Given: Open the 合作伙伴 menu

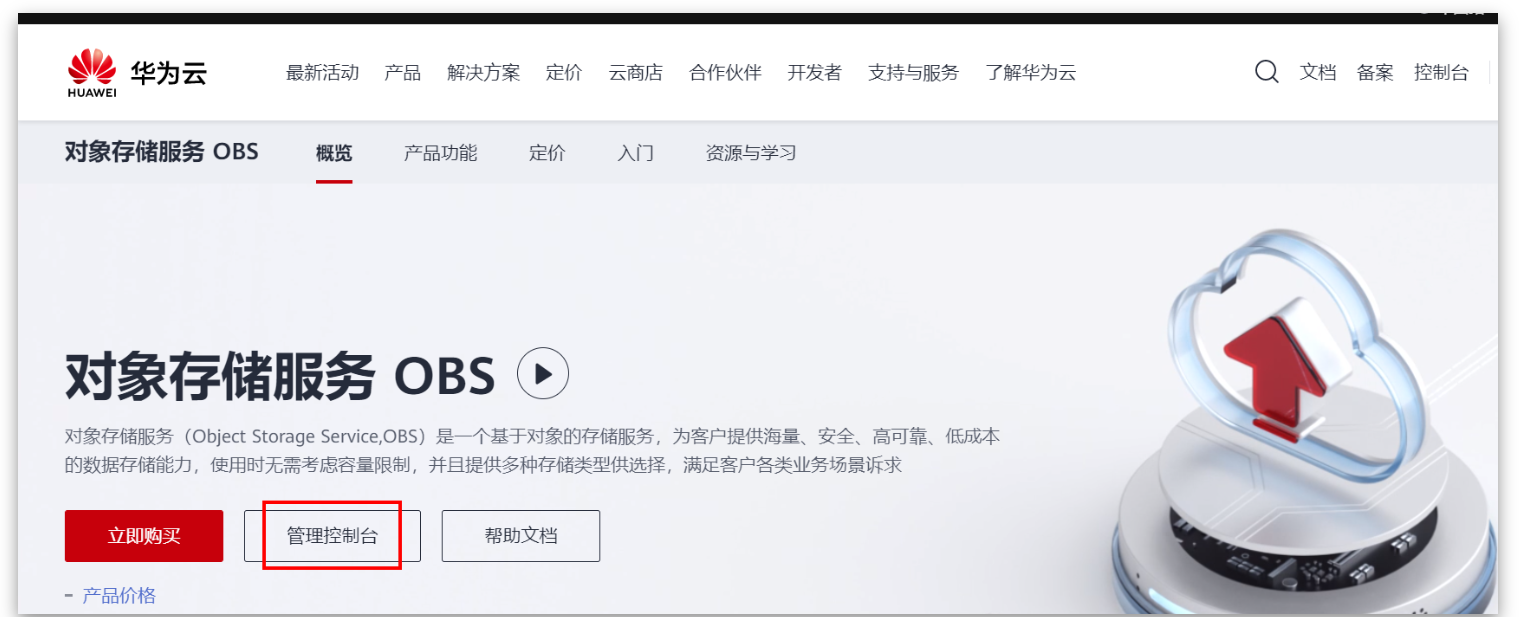Looking at the screenshot, I should 725,73.
